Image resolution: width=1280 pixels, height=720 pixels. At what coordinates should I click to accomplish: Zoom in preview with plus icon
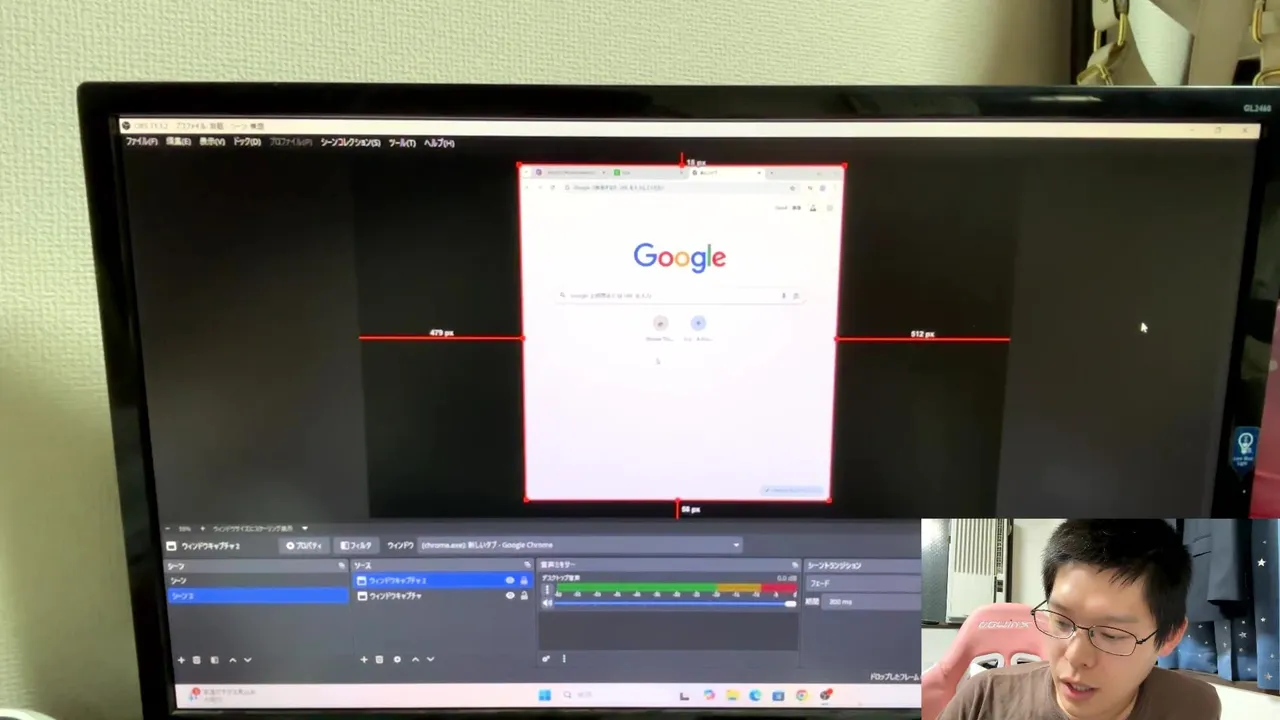pos(201,528)
